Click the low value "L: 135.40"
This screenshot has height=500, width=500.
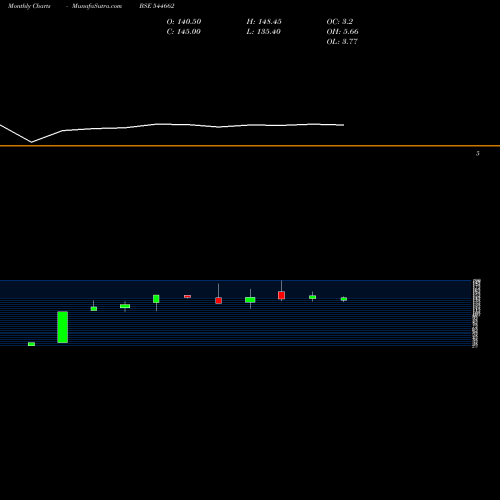(x=264, y=32)
